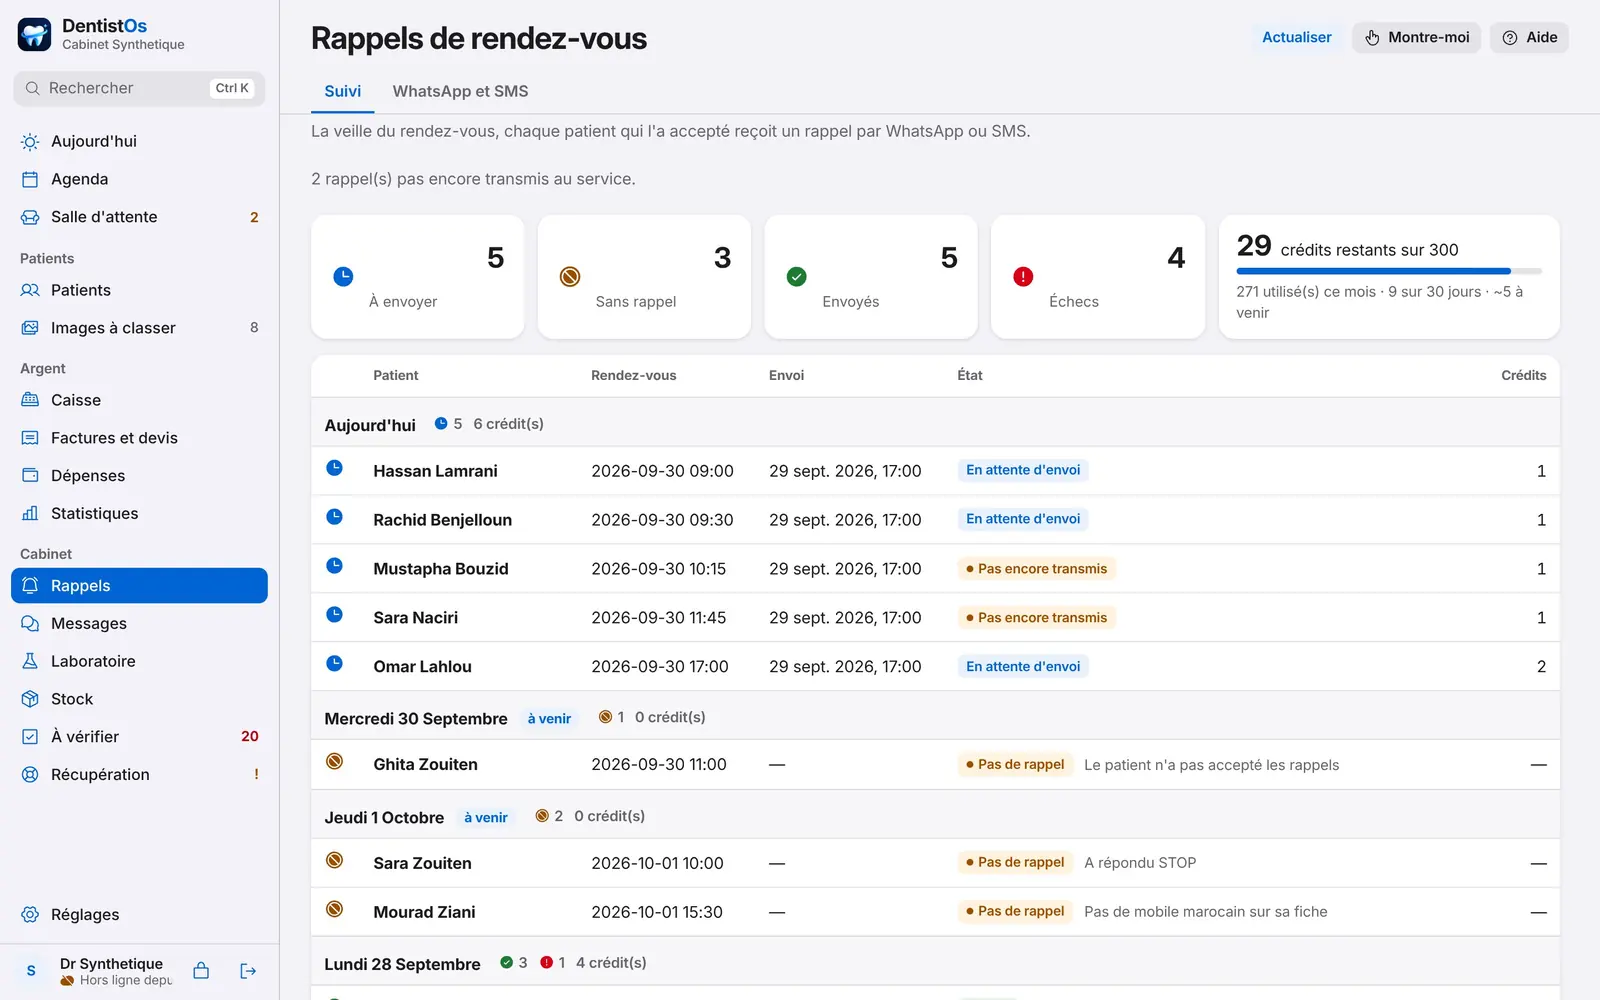Click the Rechercher search field
This screenshot has width=1600, height=1000.
(x=139, y=88)
